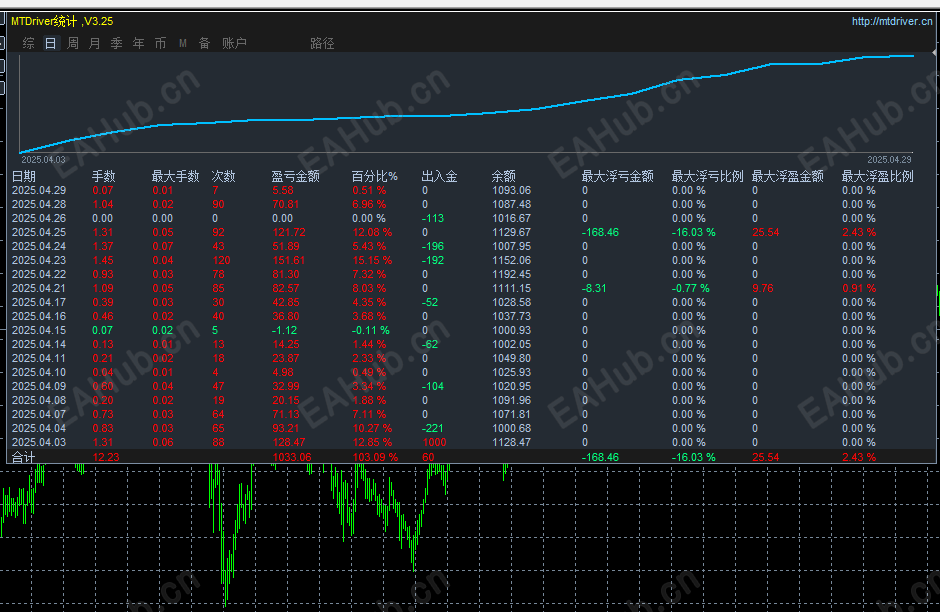Select the 日 daily statistics tab

pos(50,43)
